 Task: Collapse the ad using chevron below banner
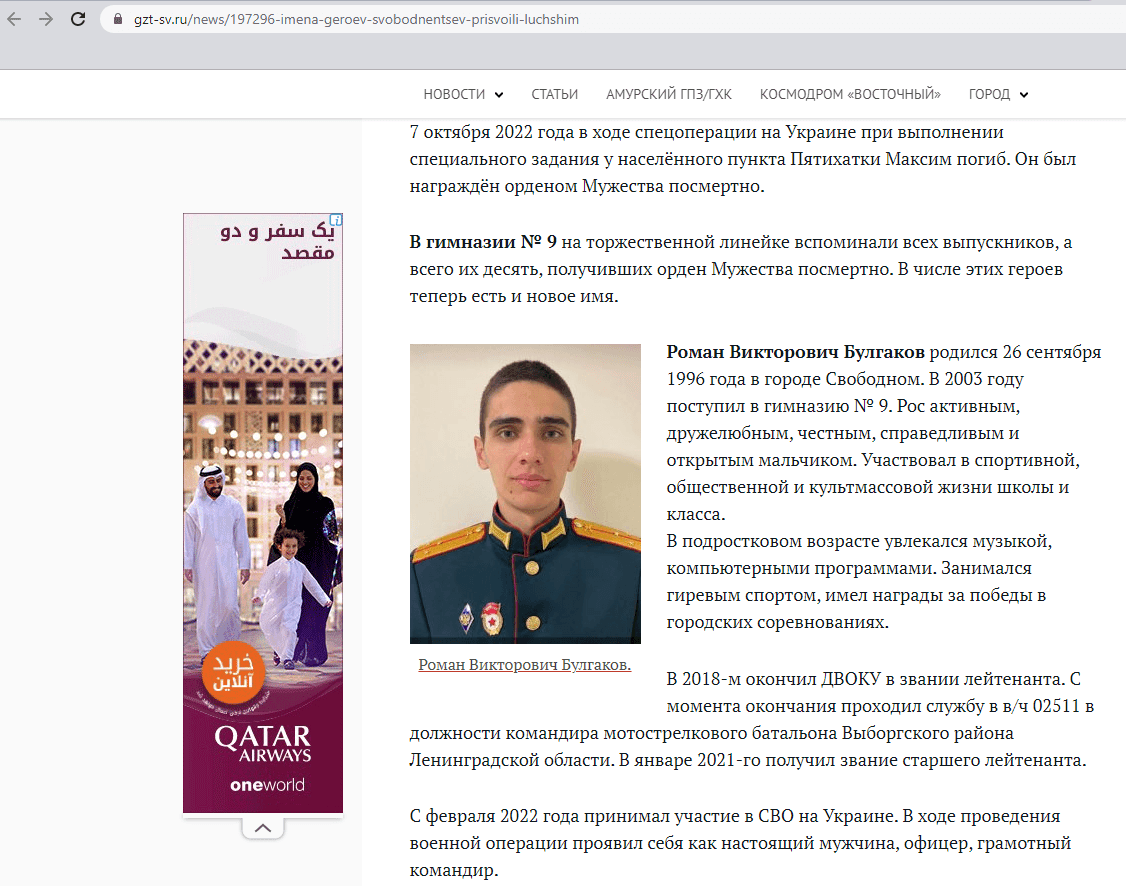(262, 828)
